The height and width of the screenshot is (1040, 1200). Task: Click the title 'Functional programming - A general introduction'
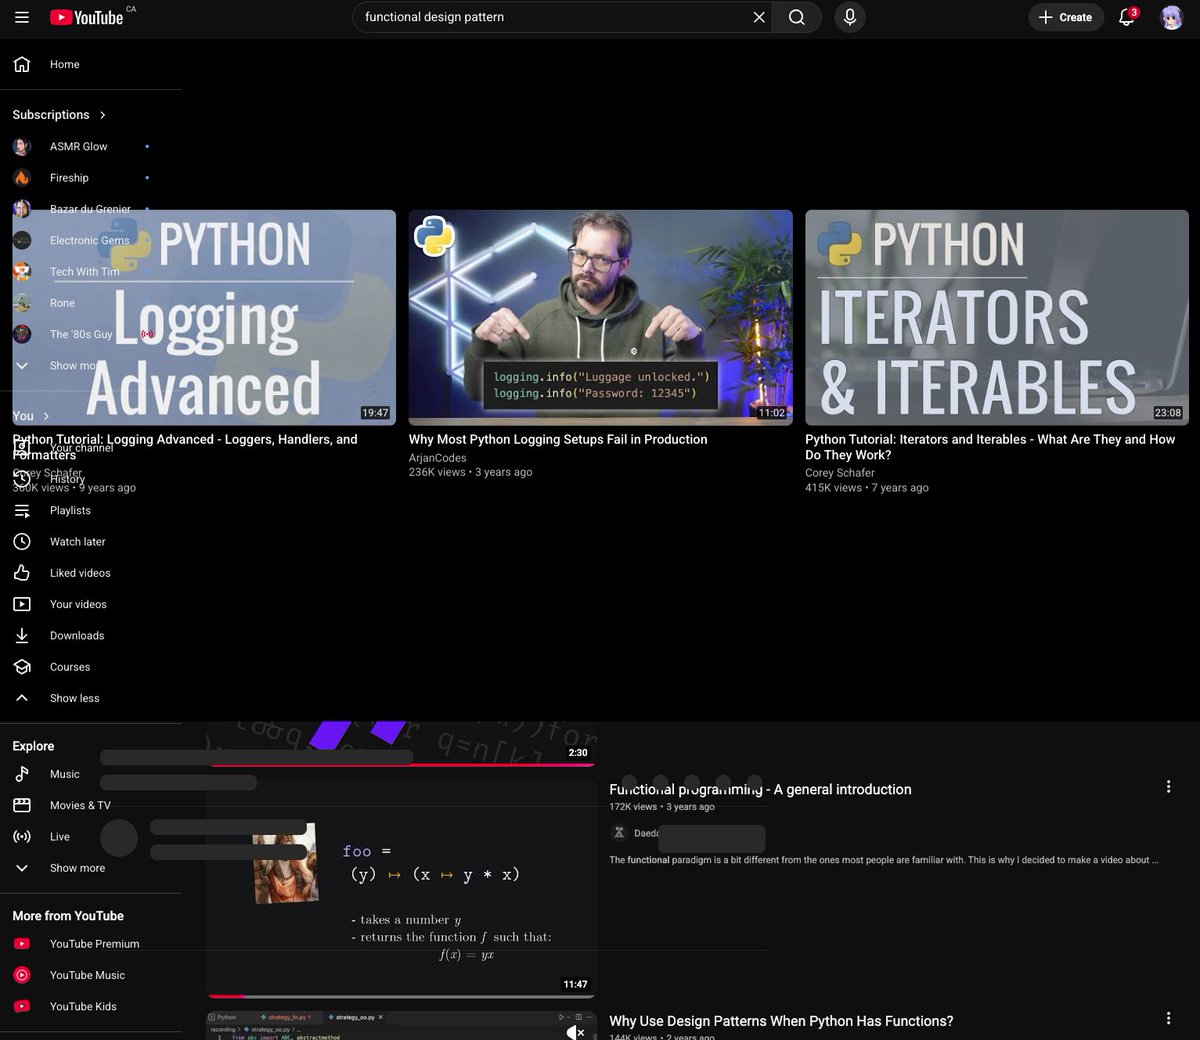pos(760,789)
